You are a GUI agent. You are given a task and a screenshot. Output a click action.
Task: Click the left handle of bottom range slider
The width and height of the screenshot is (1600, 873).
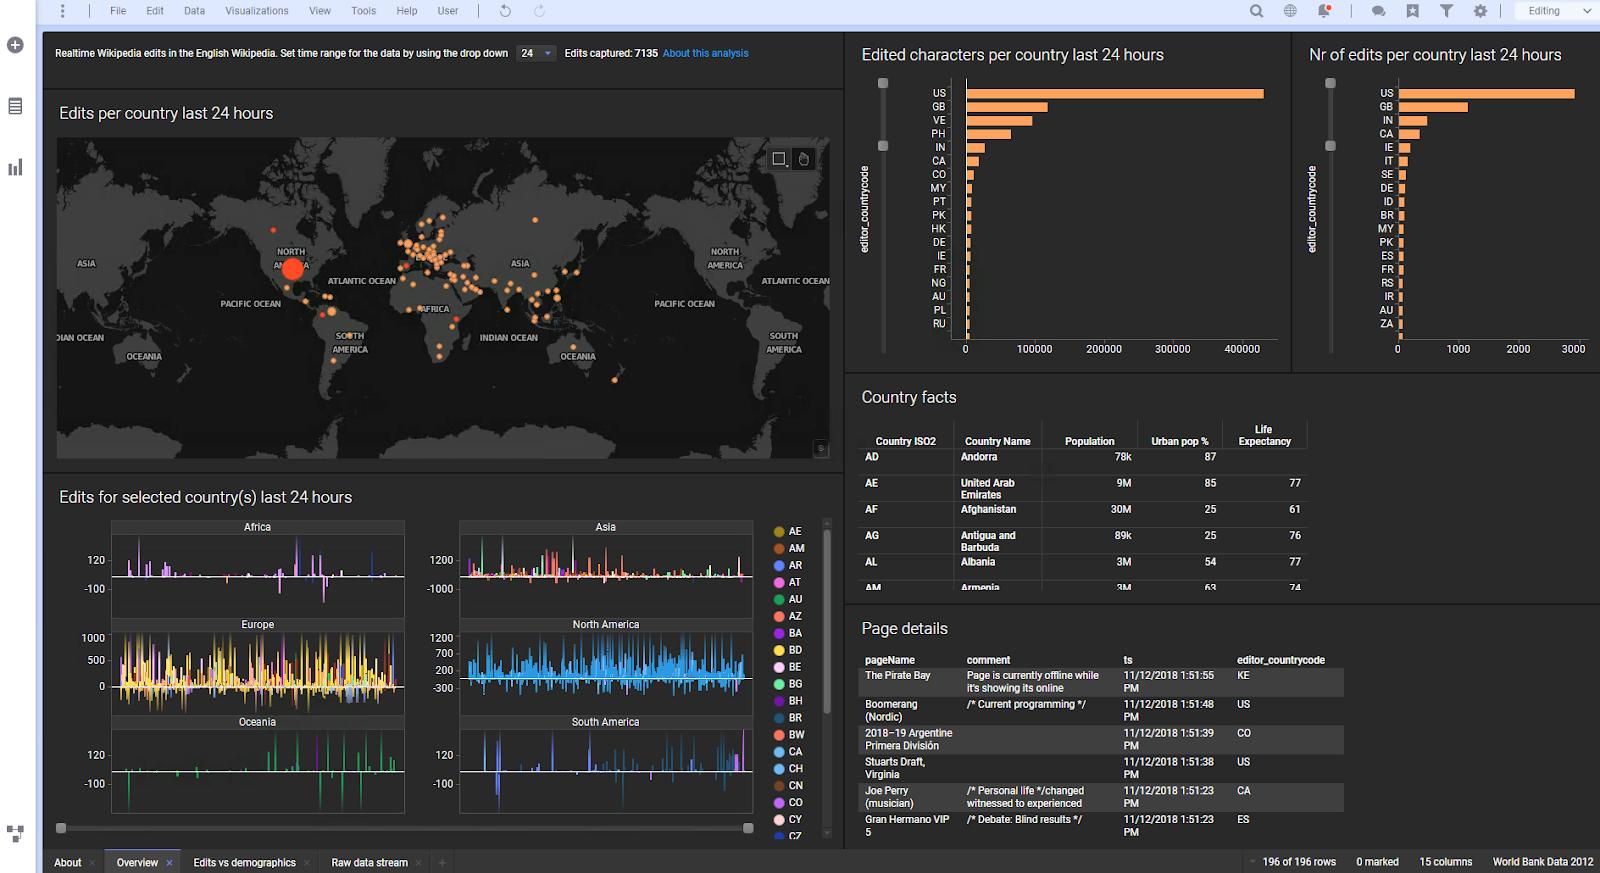pos(61,828)
